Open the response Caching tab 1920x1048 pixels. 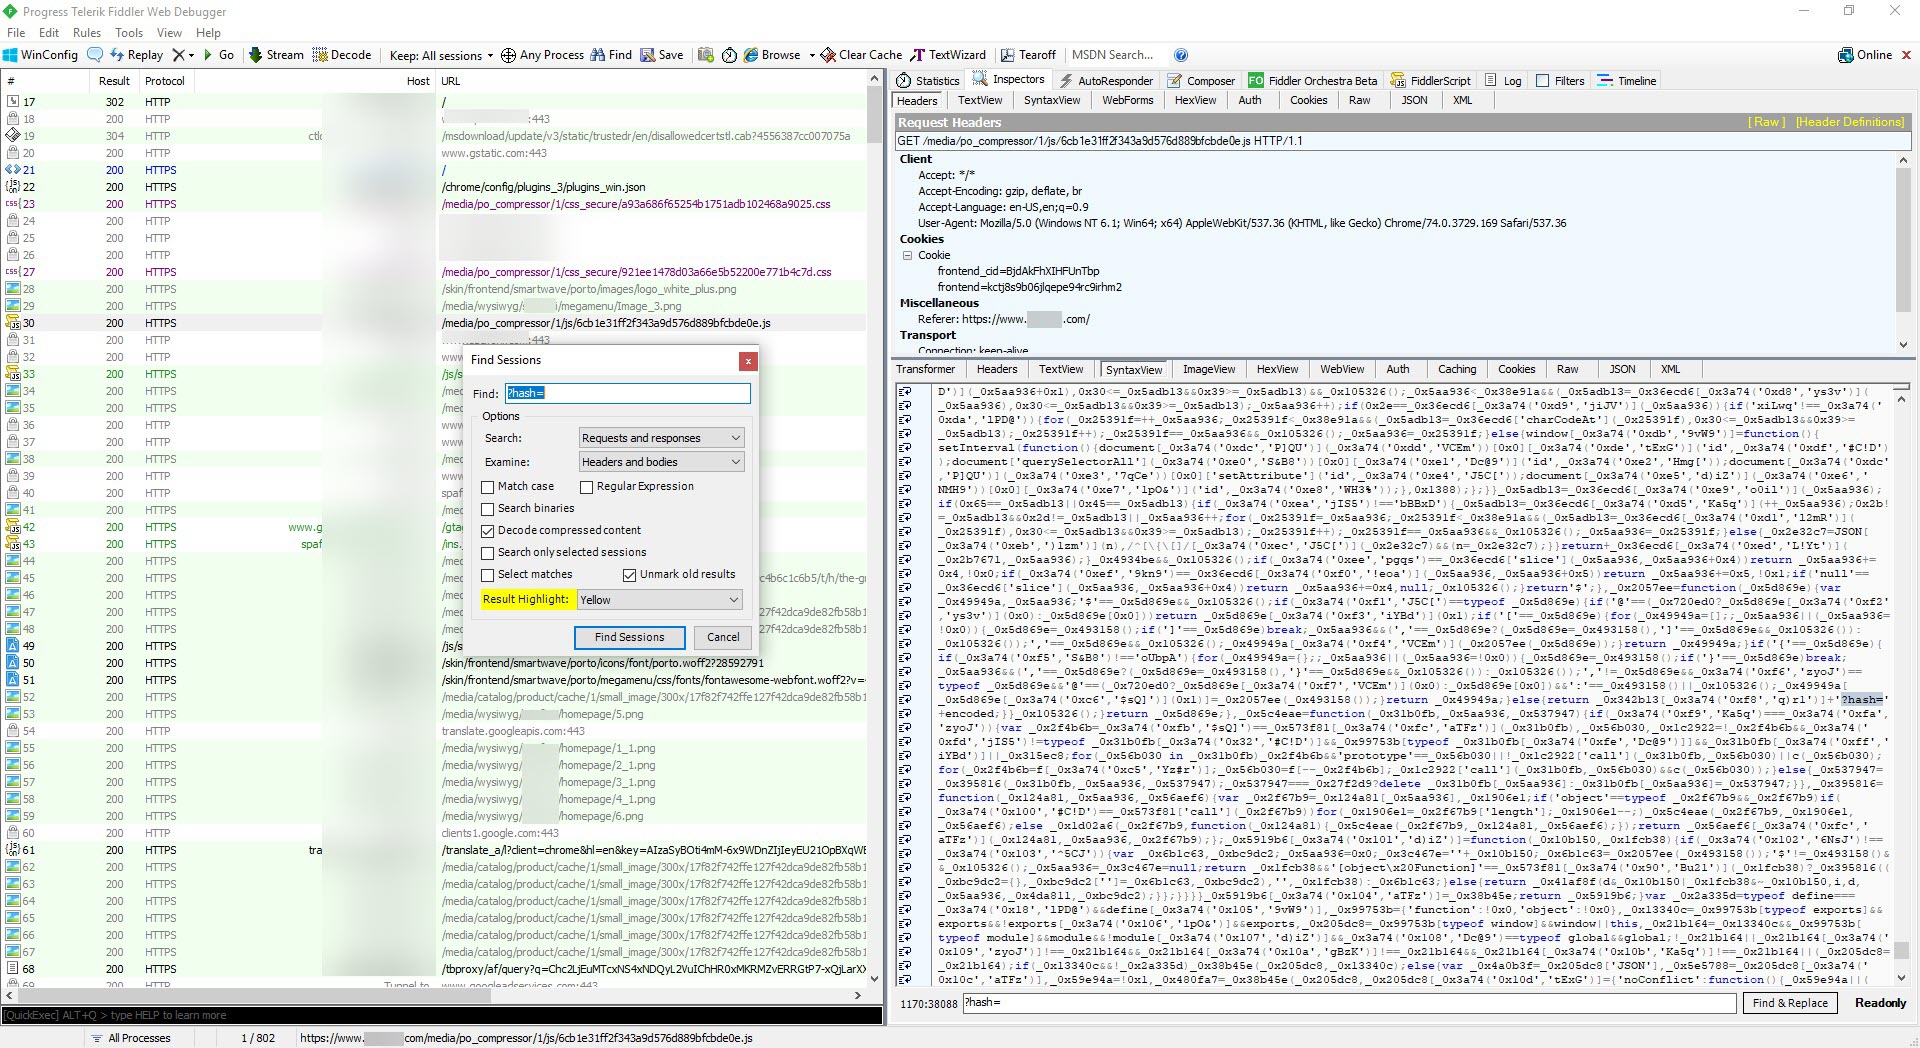point(1456,369)
